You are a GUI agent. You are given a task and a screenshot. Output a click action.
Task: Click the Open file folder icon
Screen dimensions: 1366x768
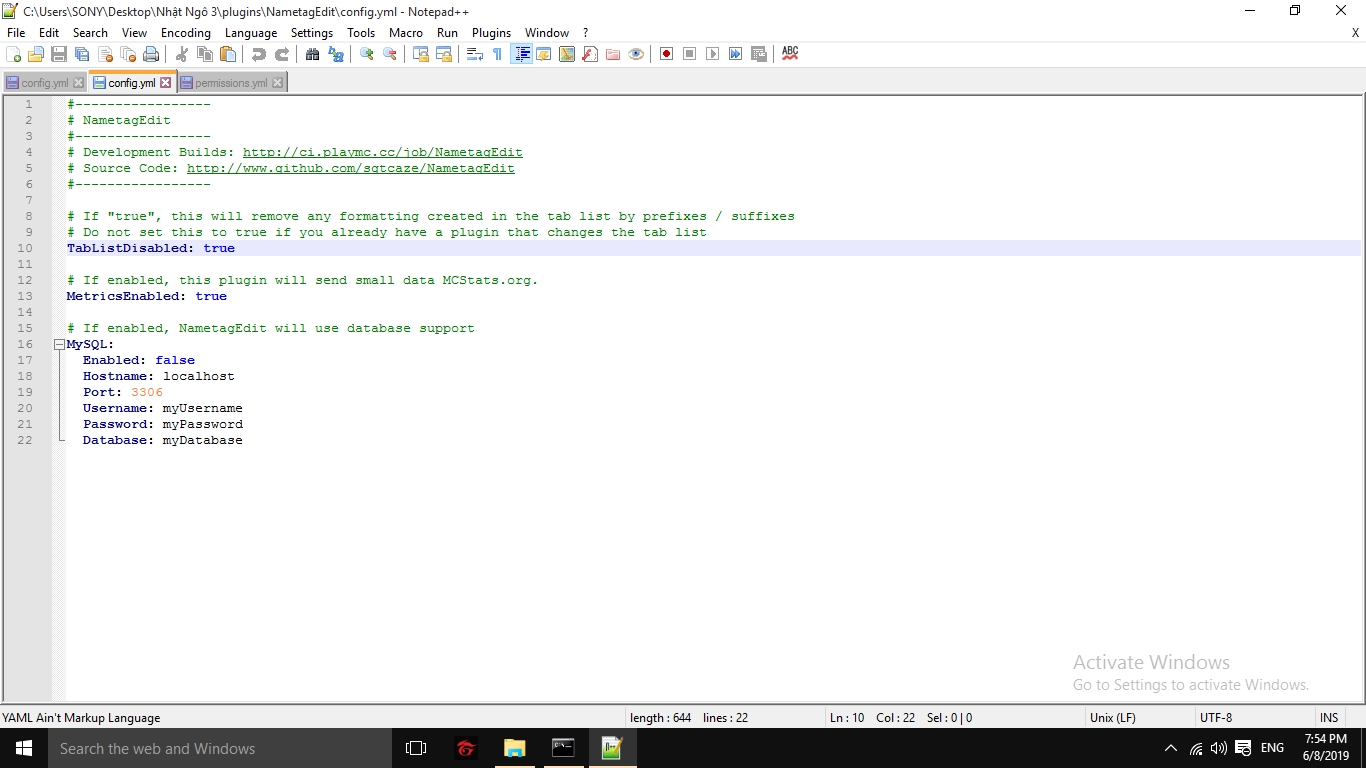[36, 54]
